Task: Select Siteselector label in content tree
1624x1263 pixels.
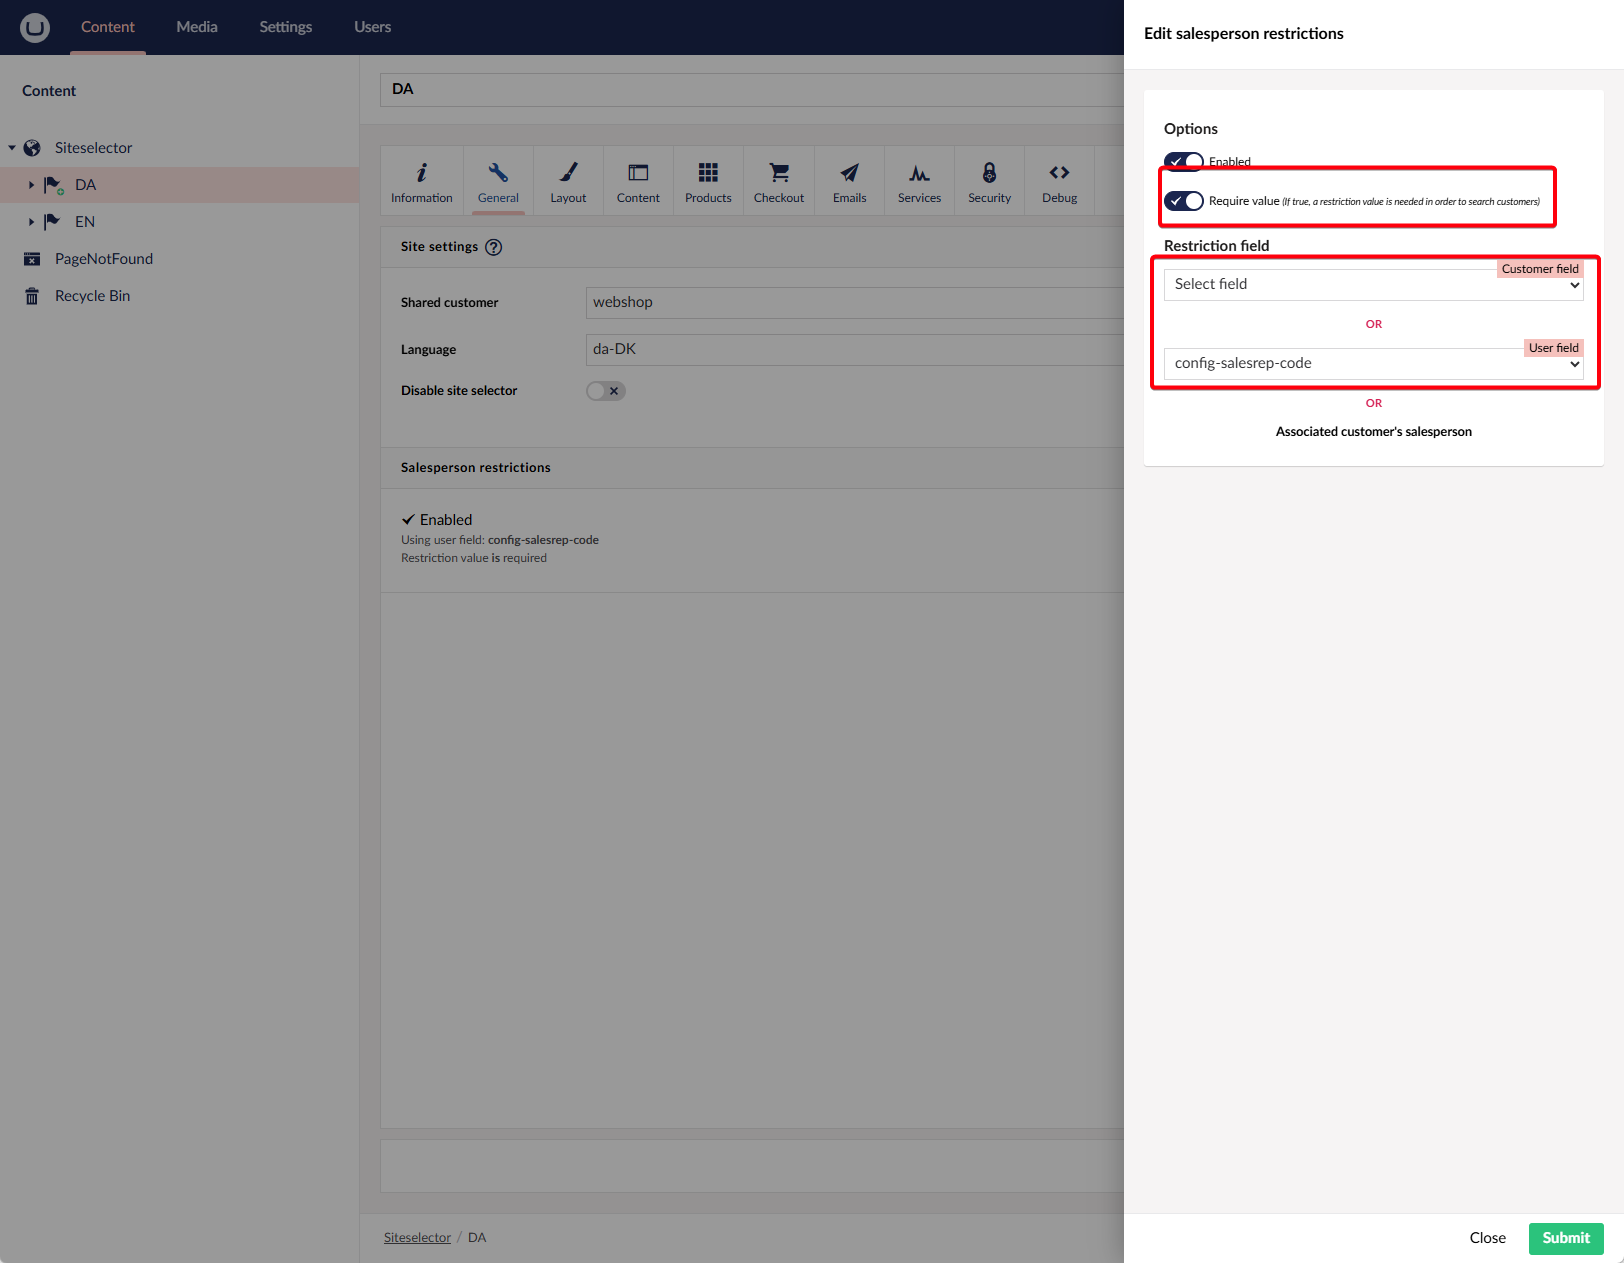Action: pyautogui.click(x=93, y=148)
